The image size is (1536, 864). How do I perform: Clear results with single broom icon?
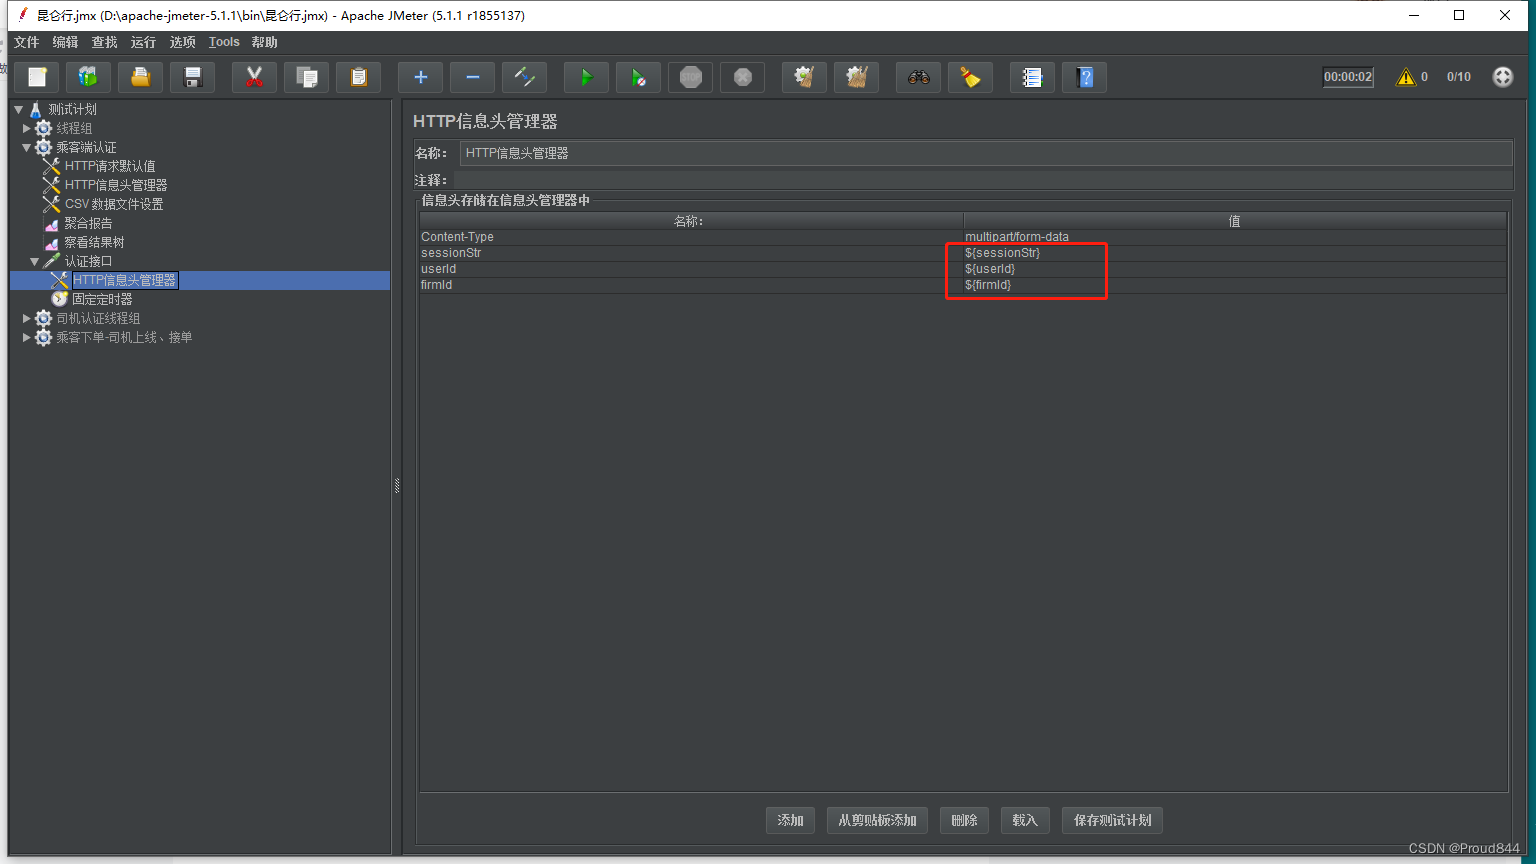click(805, 77)
